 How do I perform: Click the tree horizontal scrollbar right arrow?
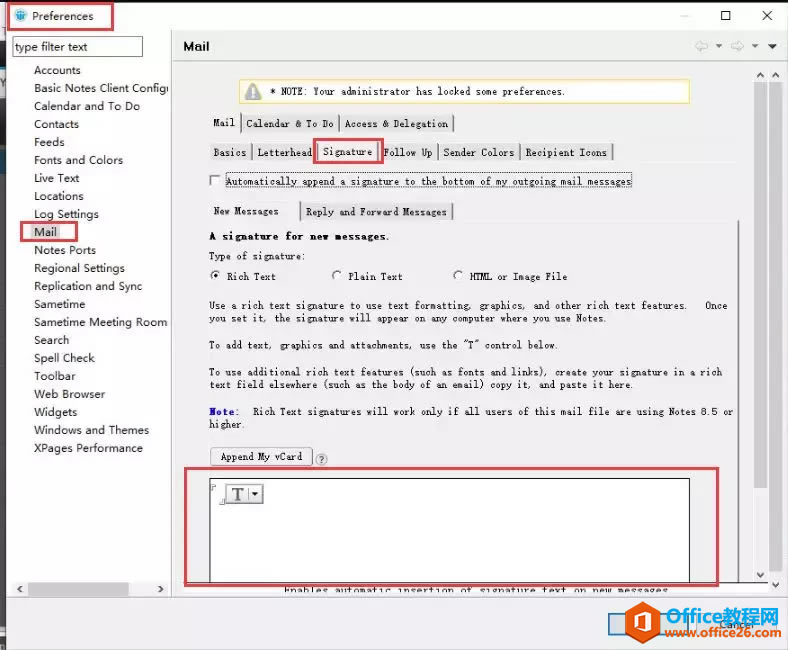pyautogui.click(x=160, y=589)
